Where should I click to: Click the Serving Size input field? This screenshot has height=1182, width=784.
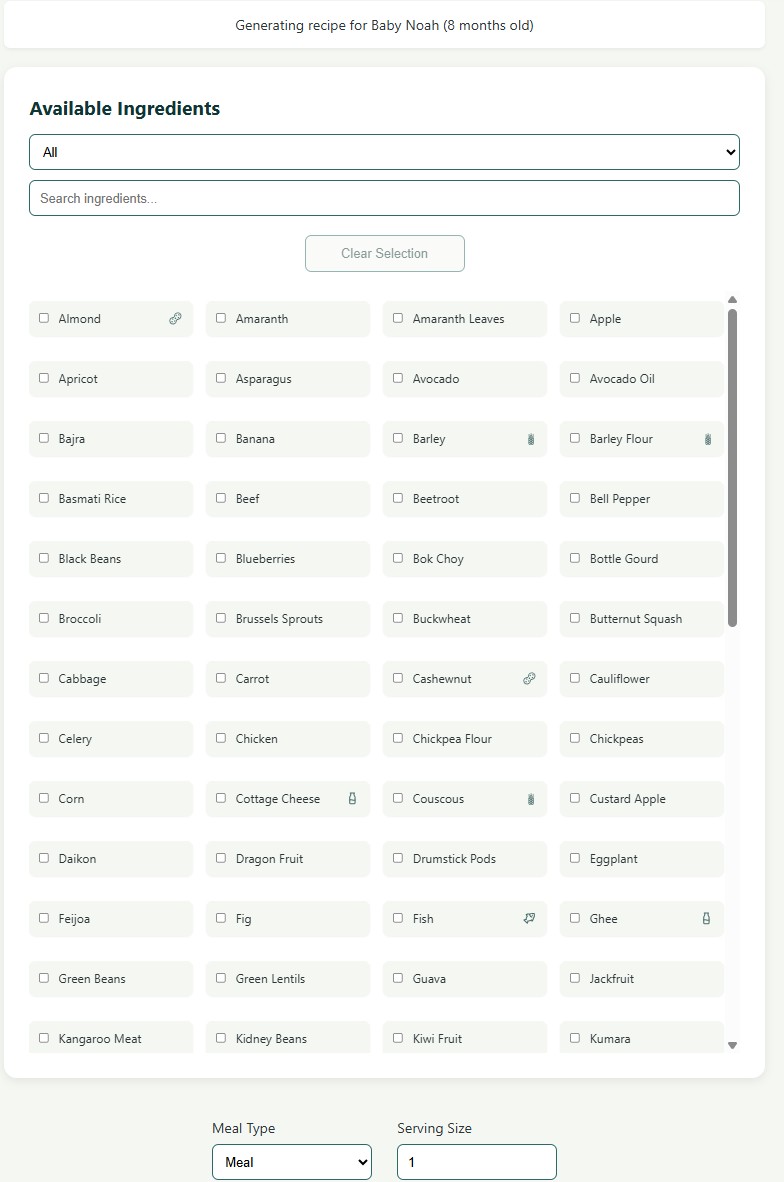click(476, 1161)
